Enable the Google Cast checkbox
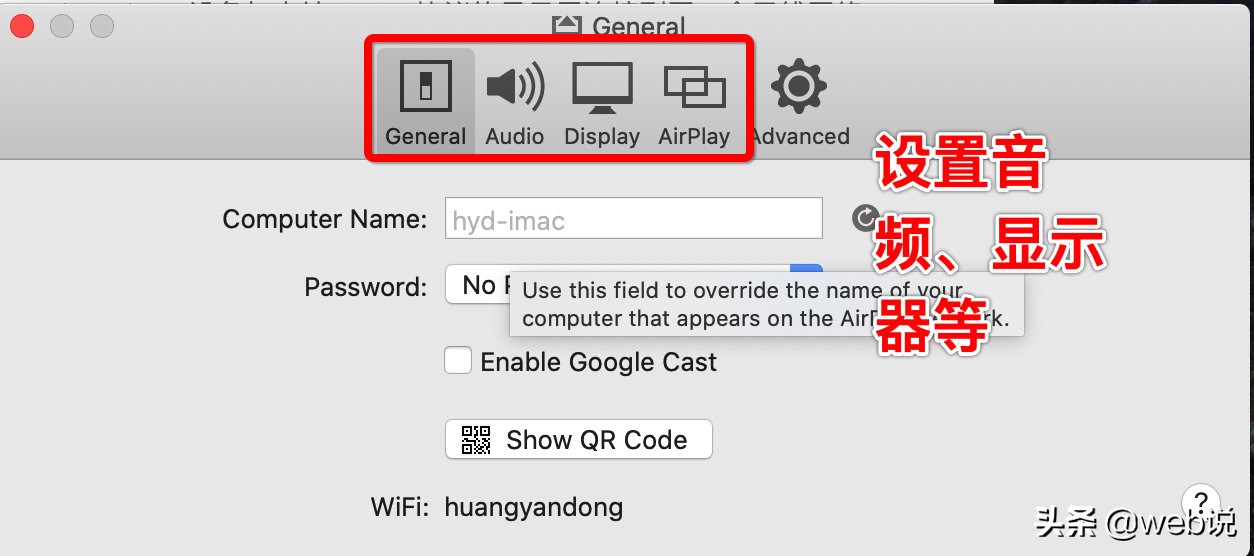This screenshot has height=556, width=1254. click(458, 360)
